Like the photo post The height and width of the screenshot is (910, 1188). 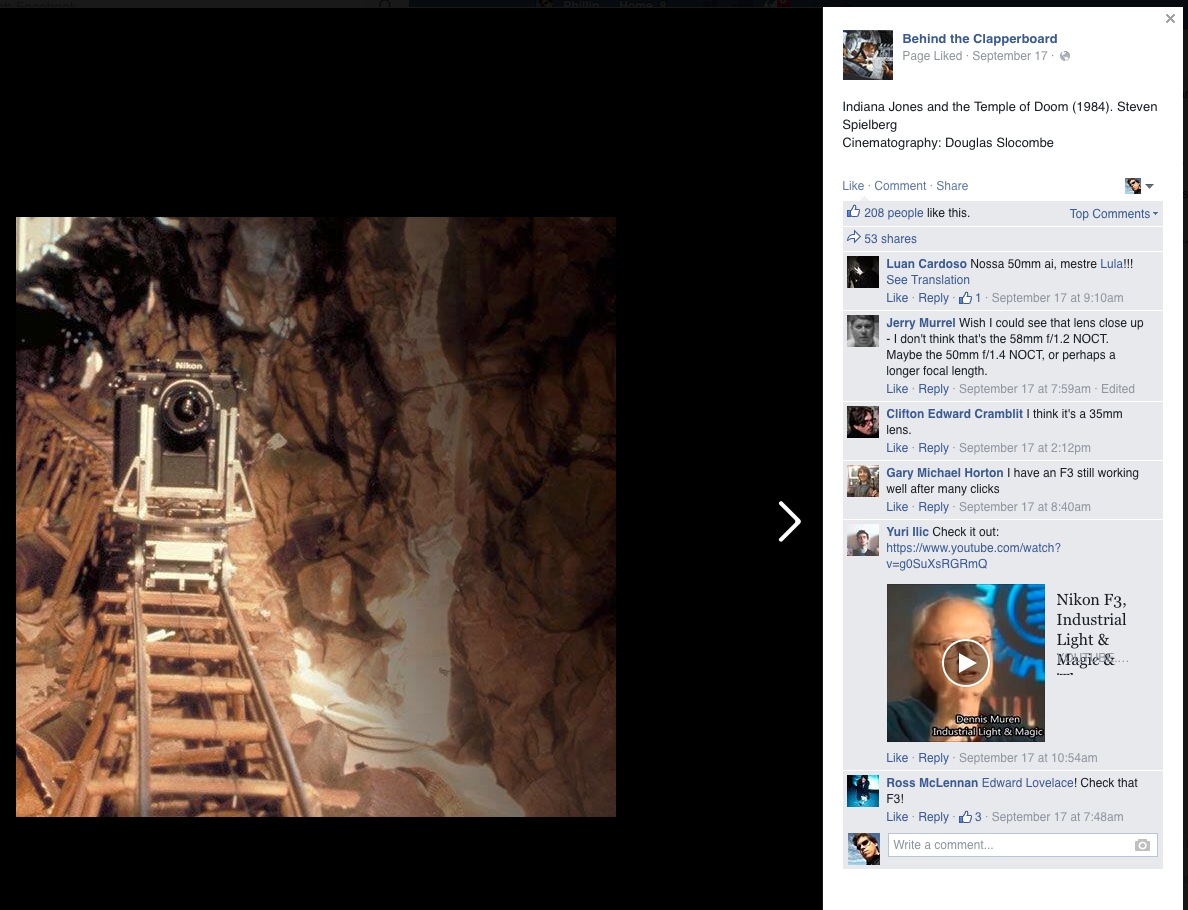(852, 186)
